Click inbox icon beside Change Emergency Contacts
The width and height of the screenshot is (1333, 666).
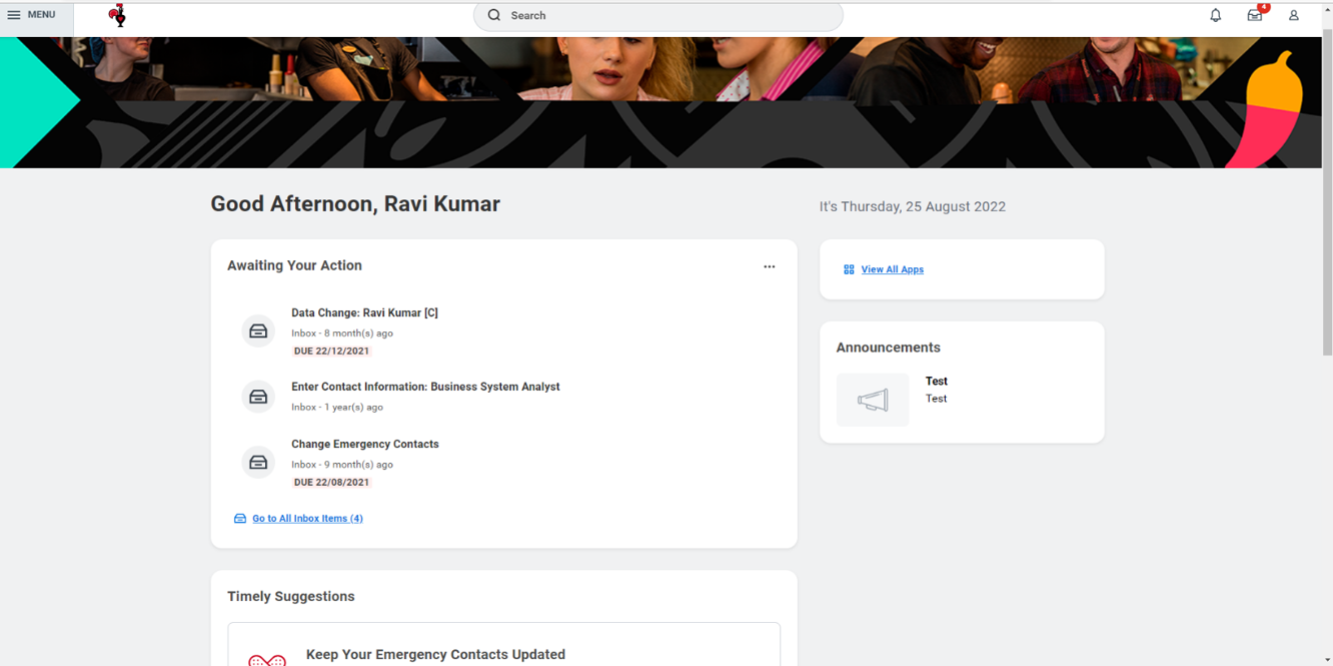click(x=259, y=462)
